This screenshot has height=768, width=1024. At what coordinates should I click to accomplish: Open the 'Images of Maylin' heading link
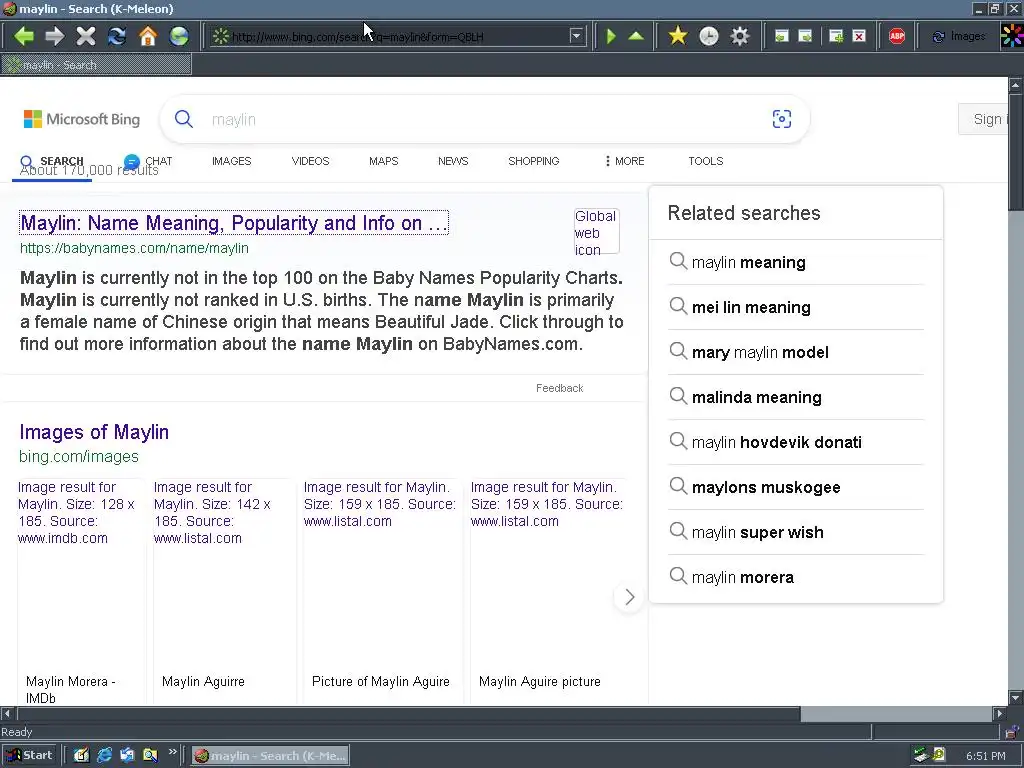coord(94,432)
